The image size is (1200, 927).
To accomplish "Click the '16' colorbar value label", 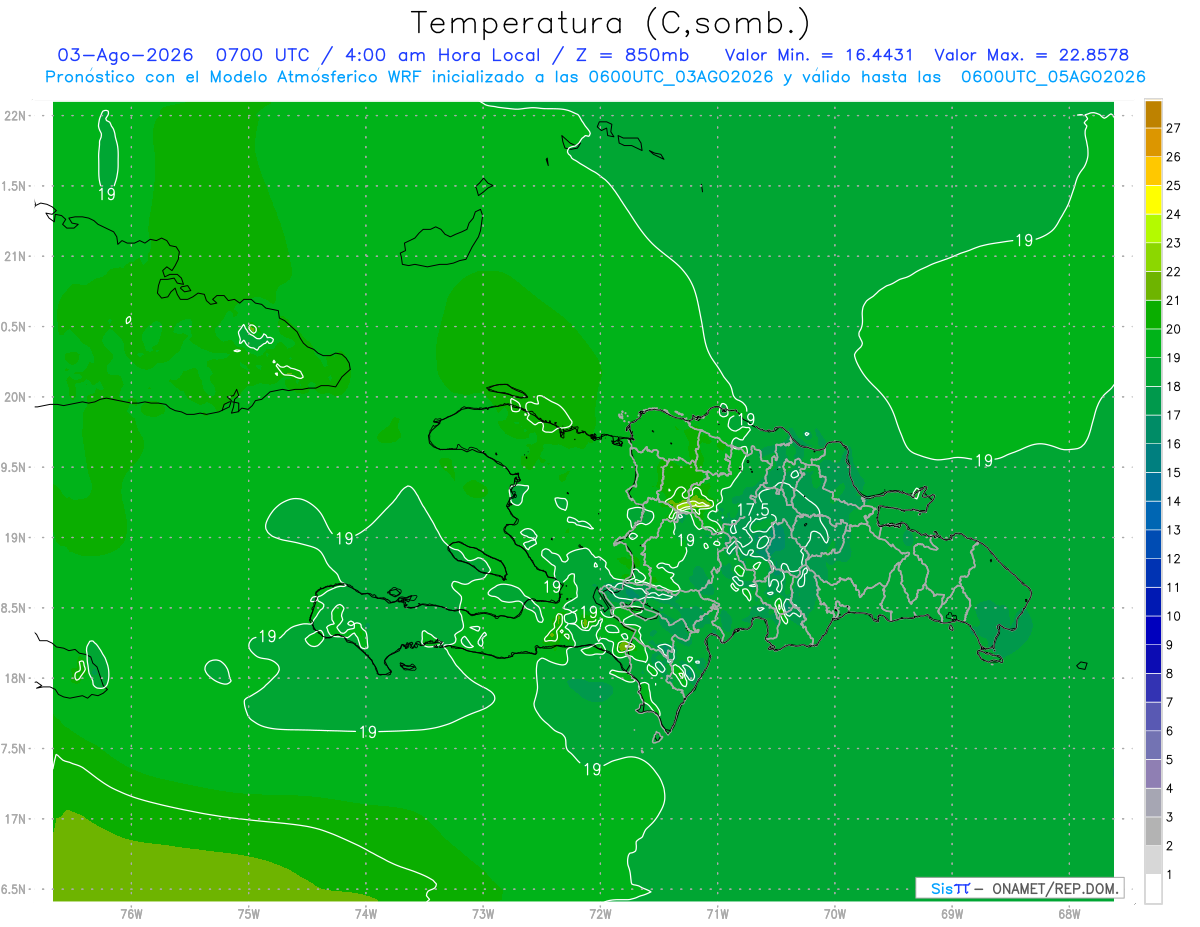I will [1174, 443].
